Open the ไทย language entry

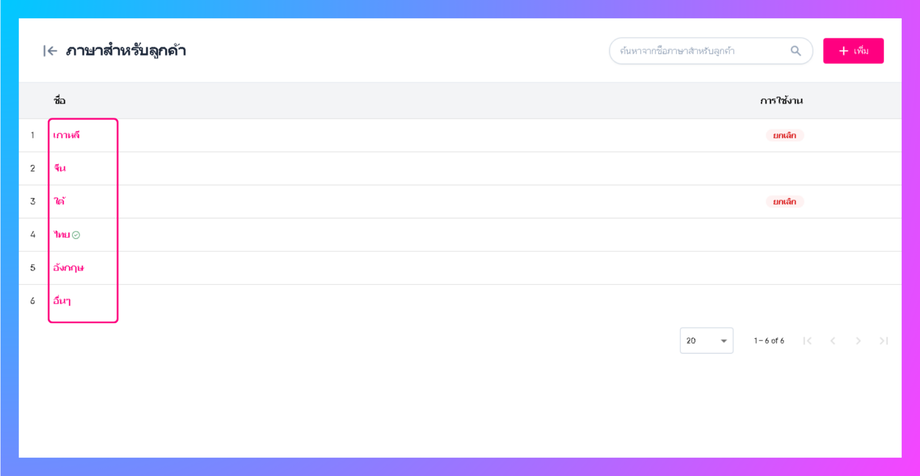coord(62,235)
